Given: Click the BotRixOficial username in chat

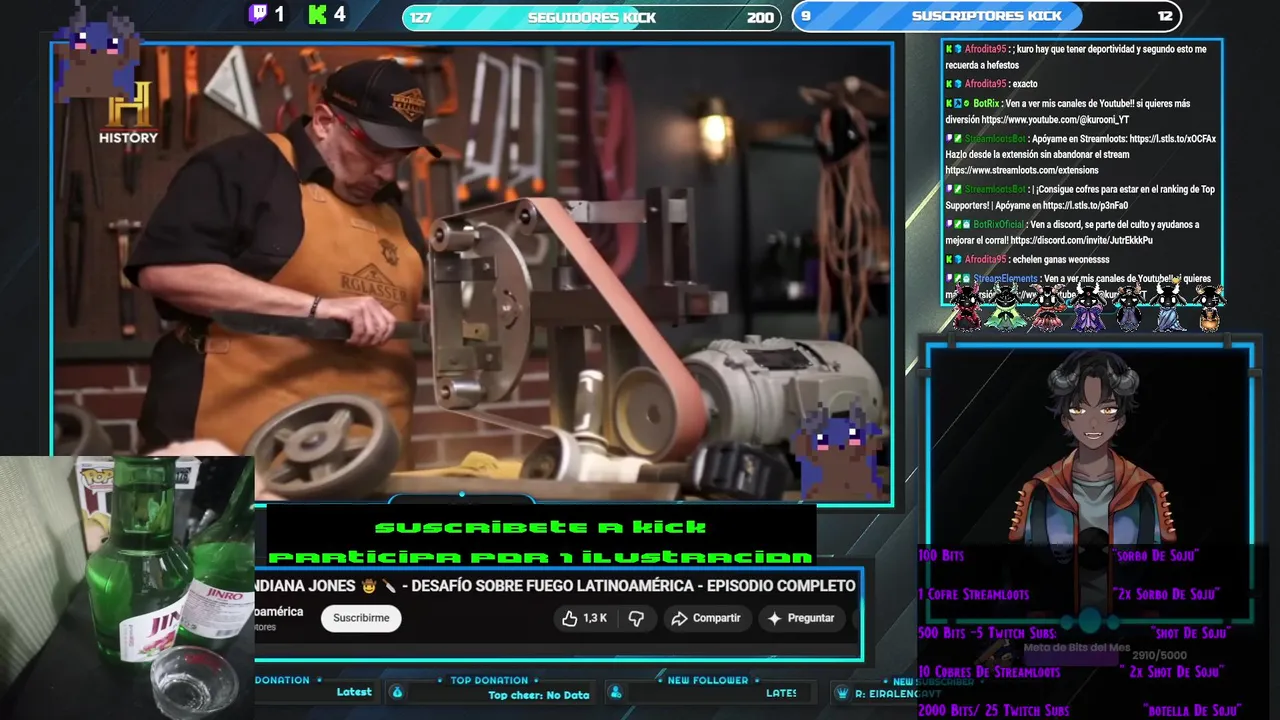Looking at the screenshot, I should coord(998,225).
